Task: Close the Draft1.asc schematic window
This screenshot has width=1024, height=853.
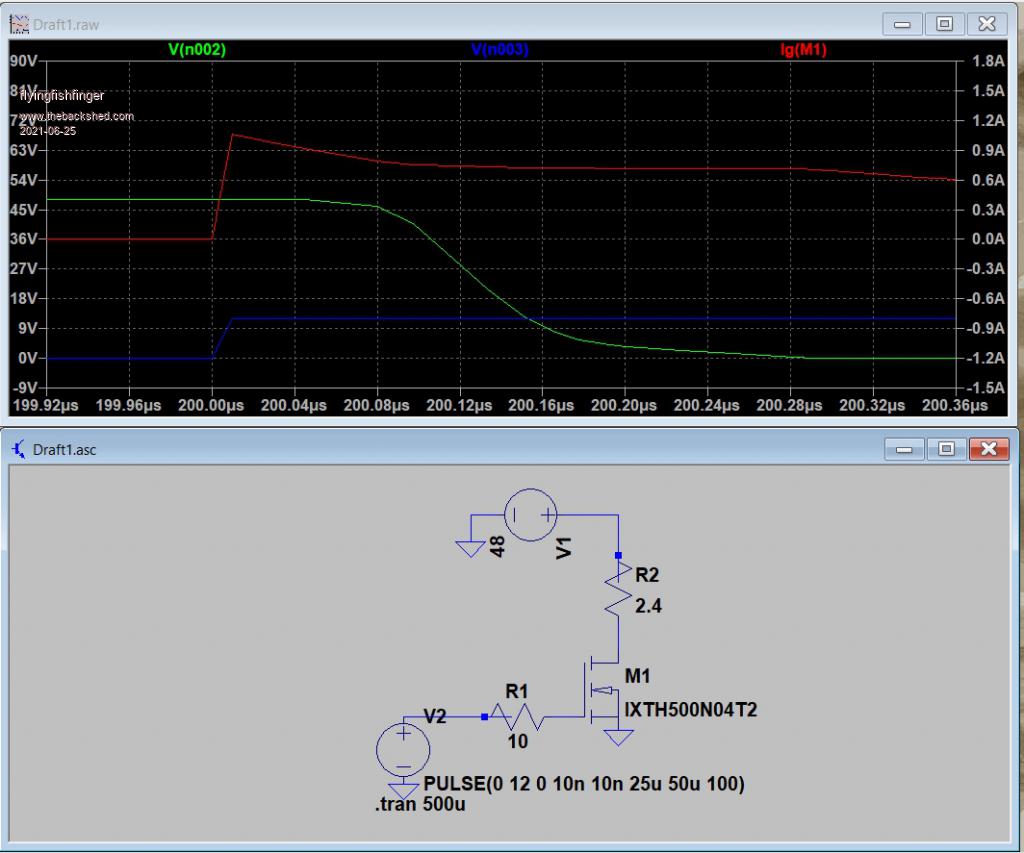Action: 987,450
